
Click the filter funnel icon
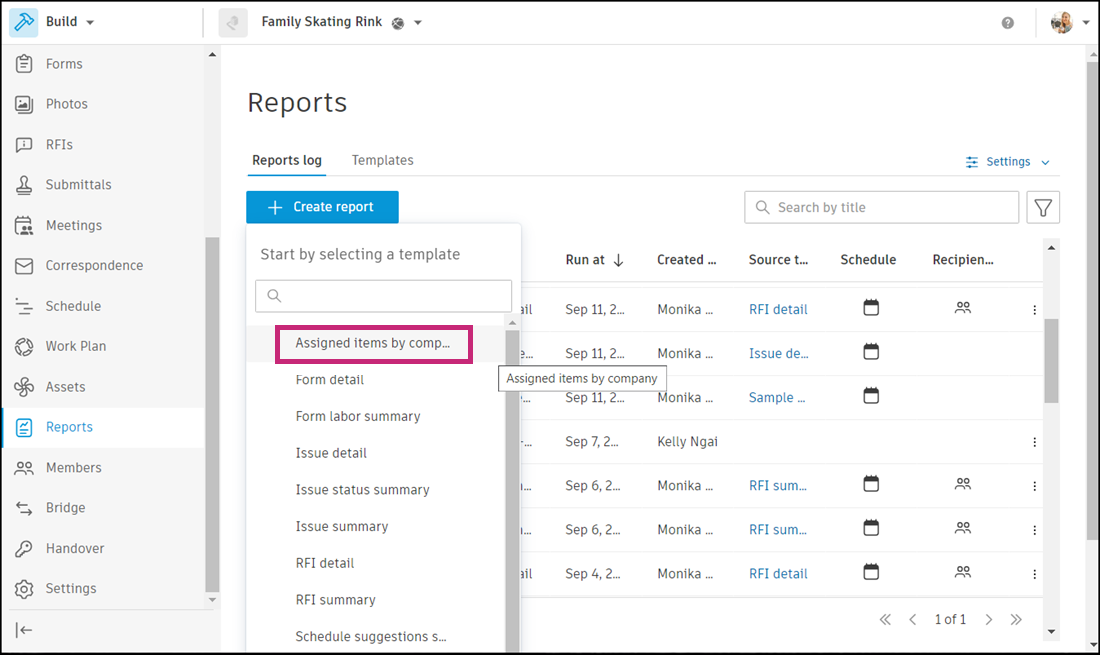tap(1043, 207)
